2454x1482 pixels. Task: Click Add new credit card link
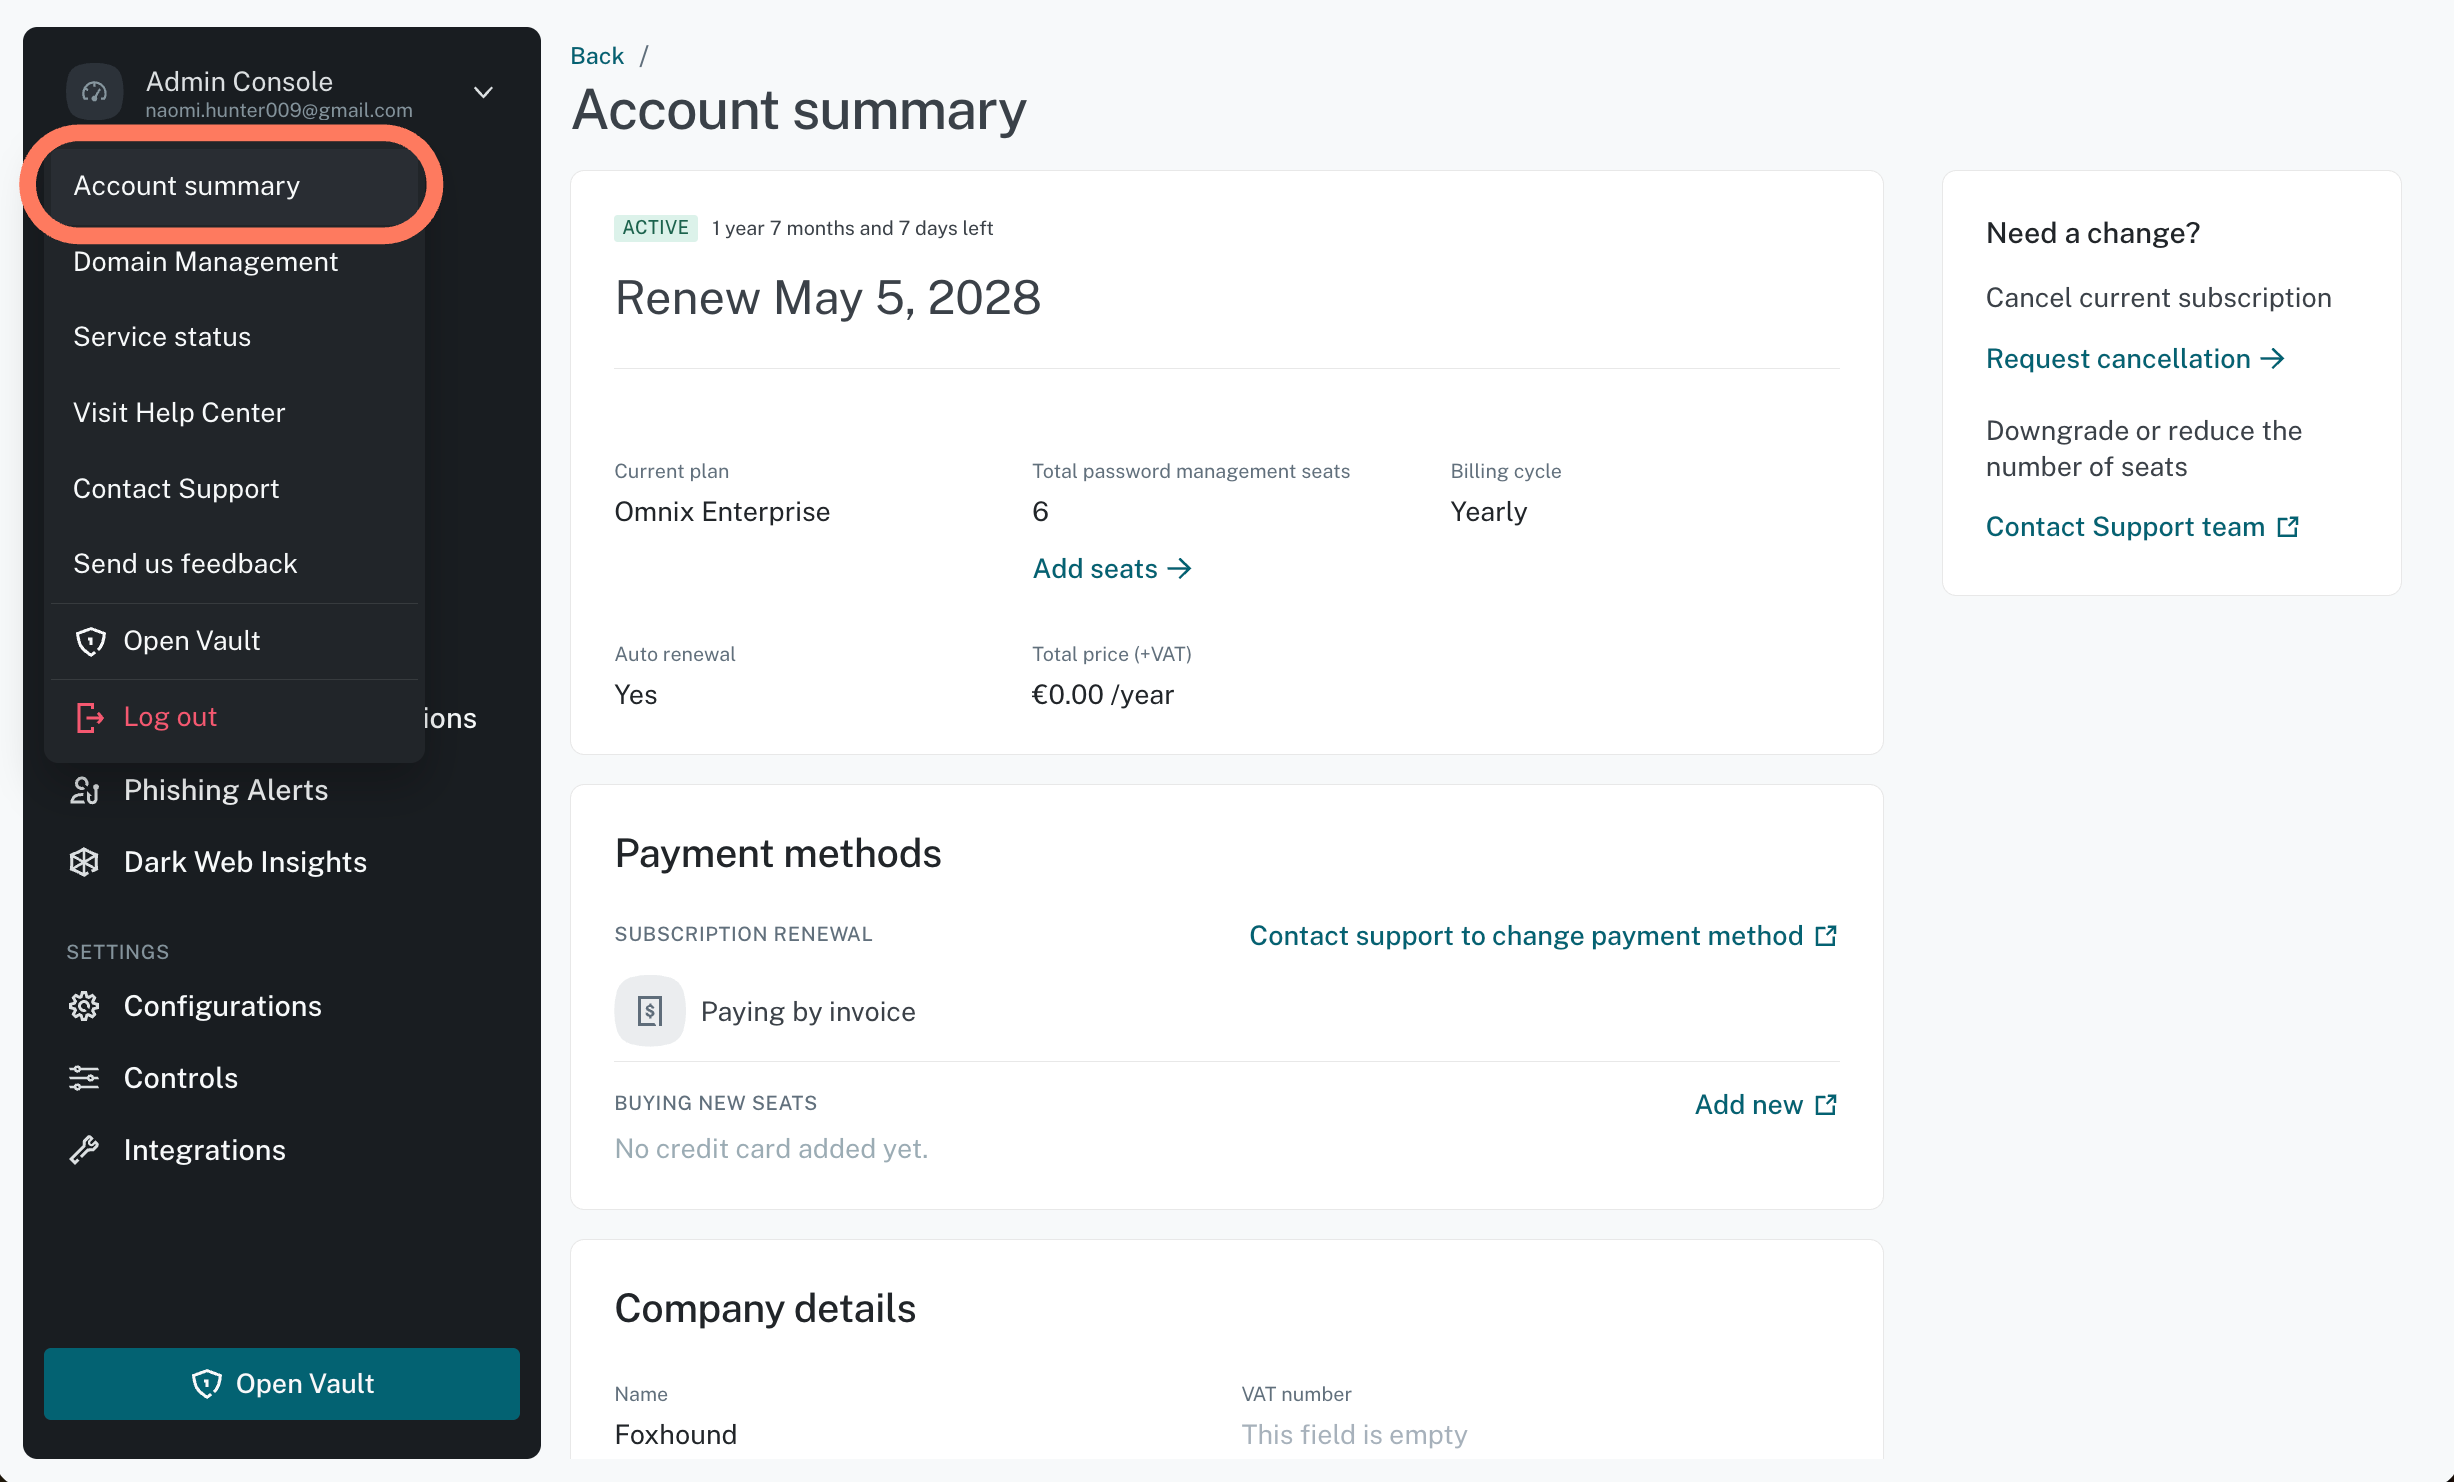click(1766, 1105)
